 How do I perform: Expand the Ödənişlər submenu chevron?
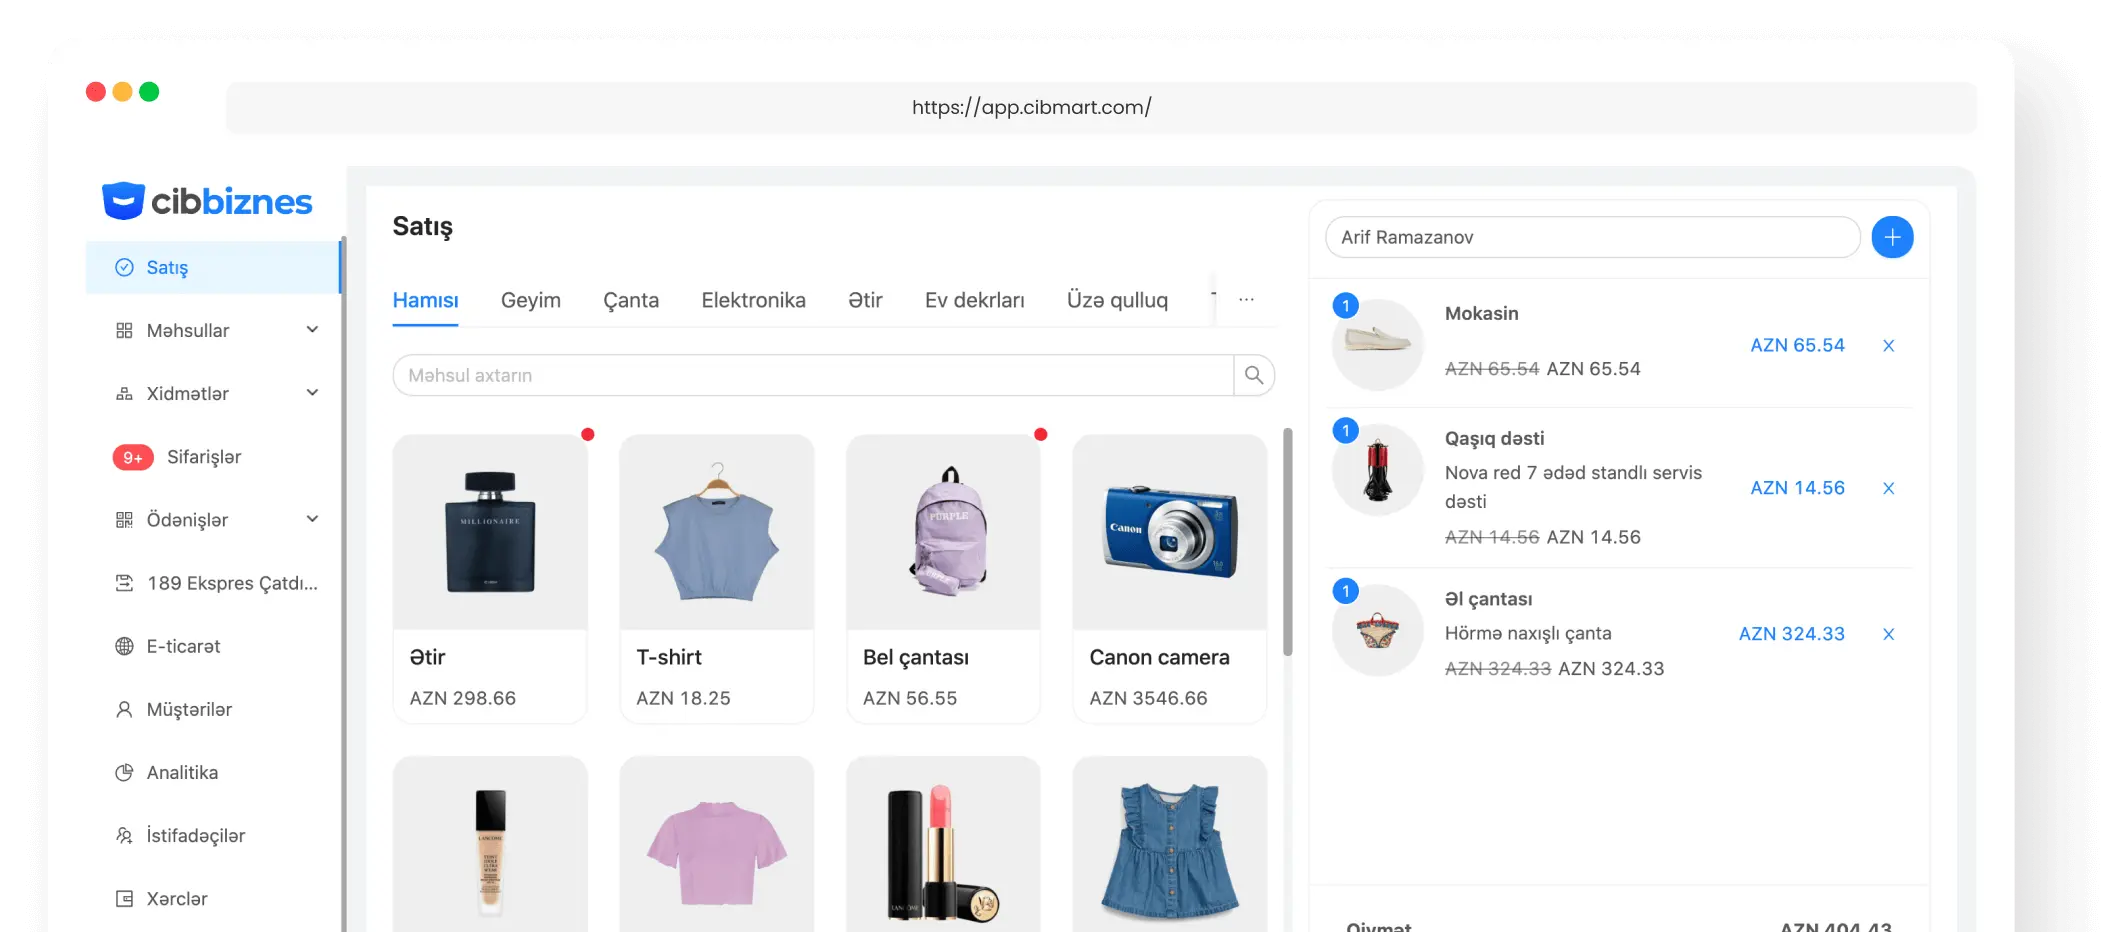click(312, 519)
